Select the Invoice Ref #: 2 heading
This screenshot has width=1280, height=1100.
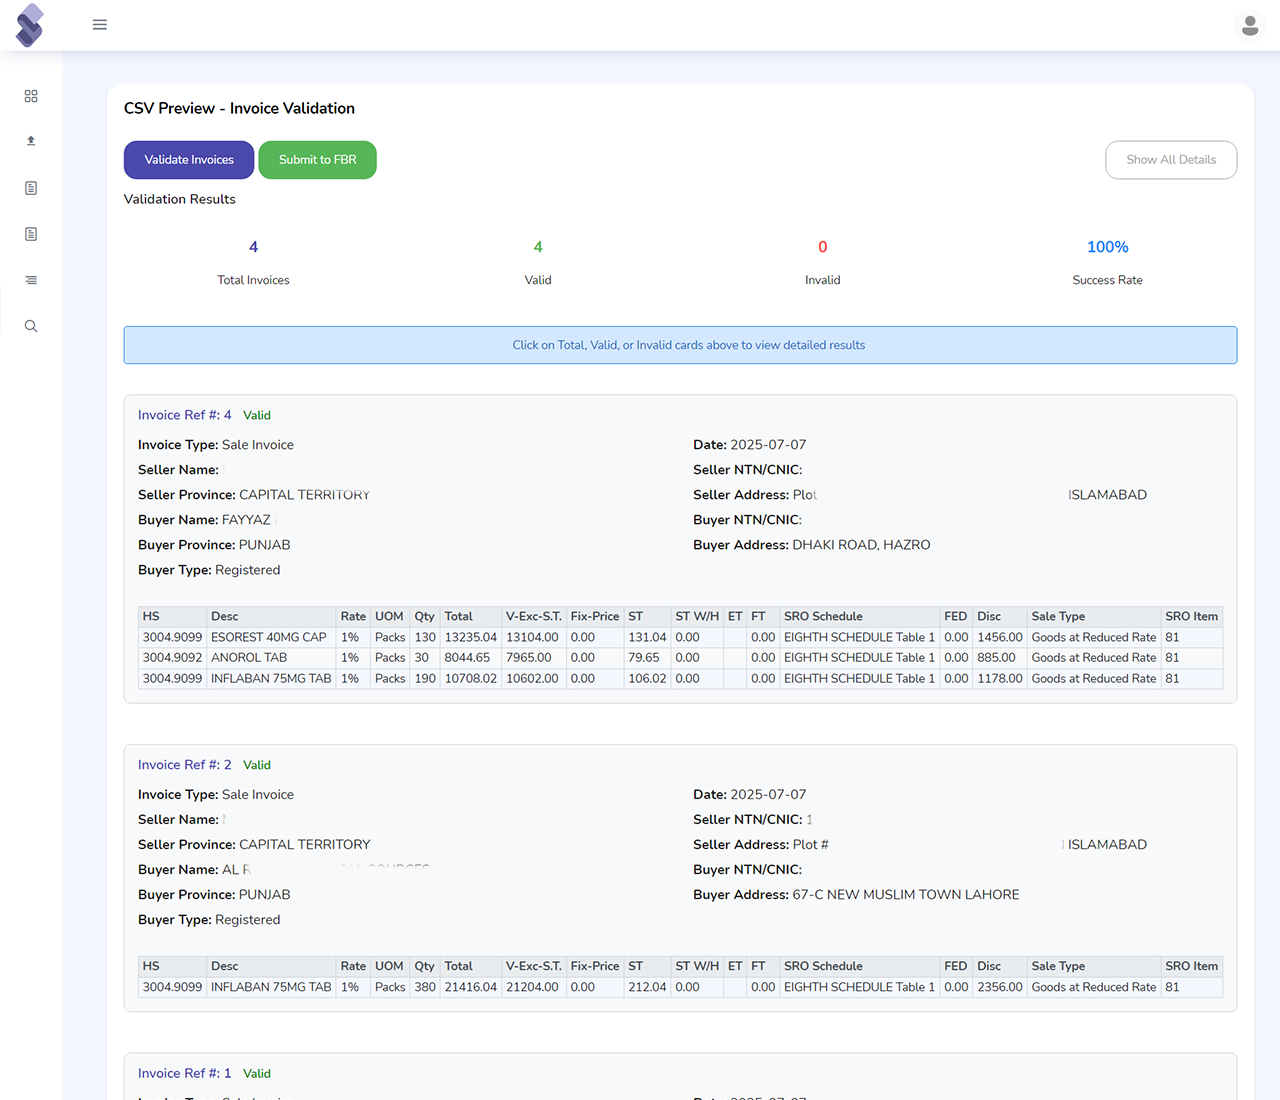(x=184, y=765)
